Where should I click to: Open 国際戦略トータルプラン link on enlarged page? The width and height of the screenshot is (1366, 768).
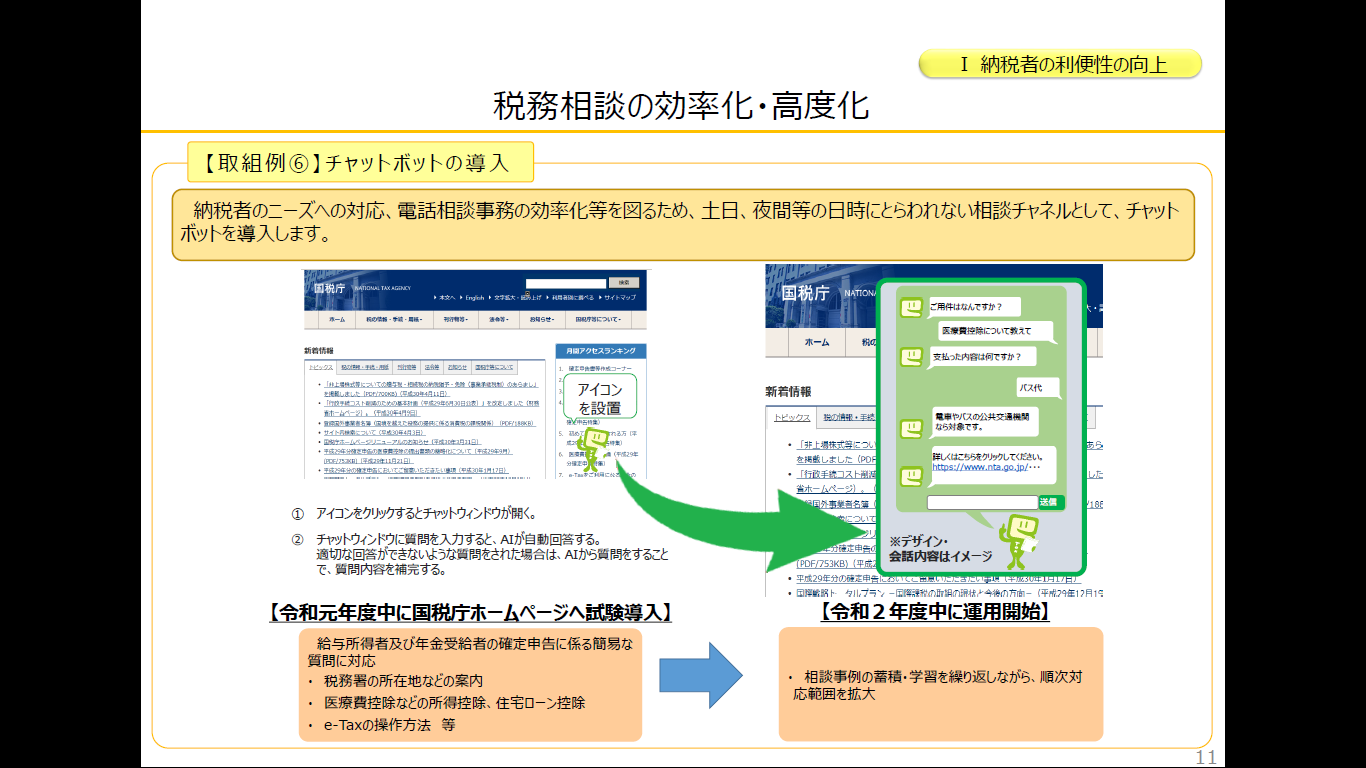[950, 593]
